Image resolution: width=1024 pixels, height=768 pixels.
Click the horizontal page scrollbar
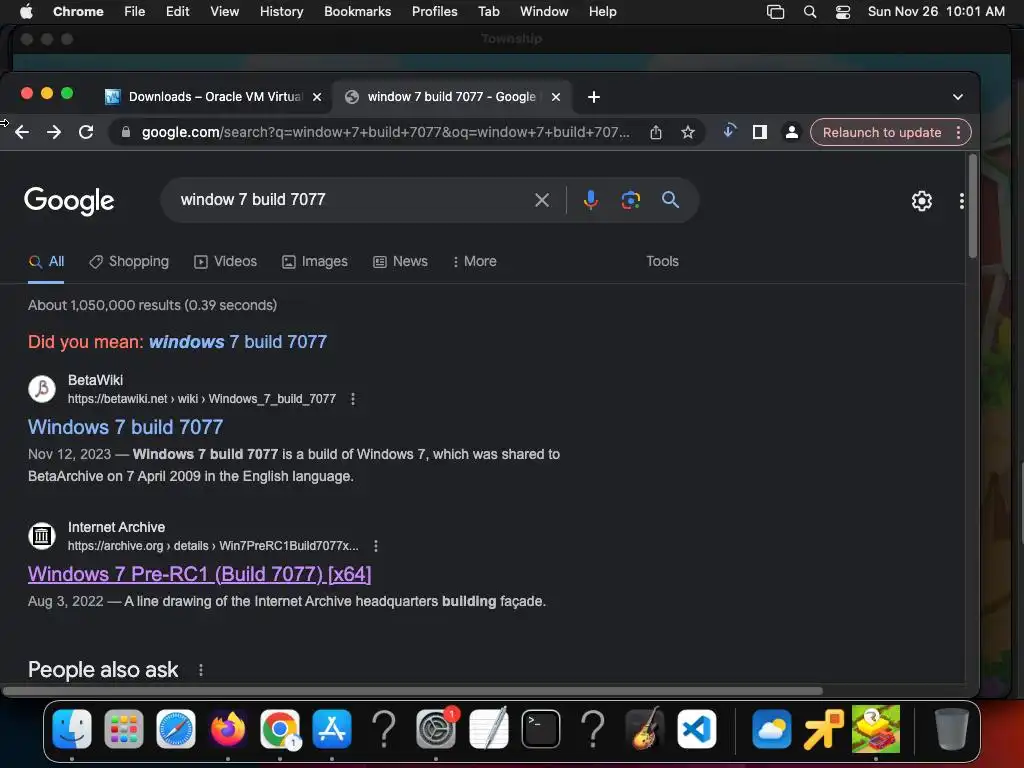point(413,690)
